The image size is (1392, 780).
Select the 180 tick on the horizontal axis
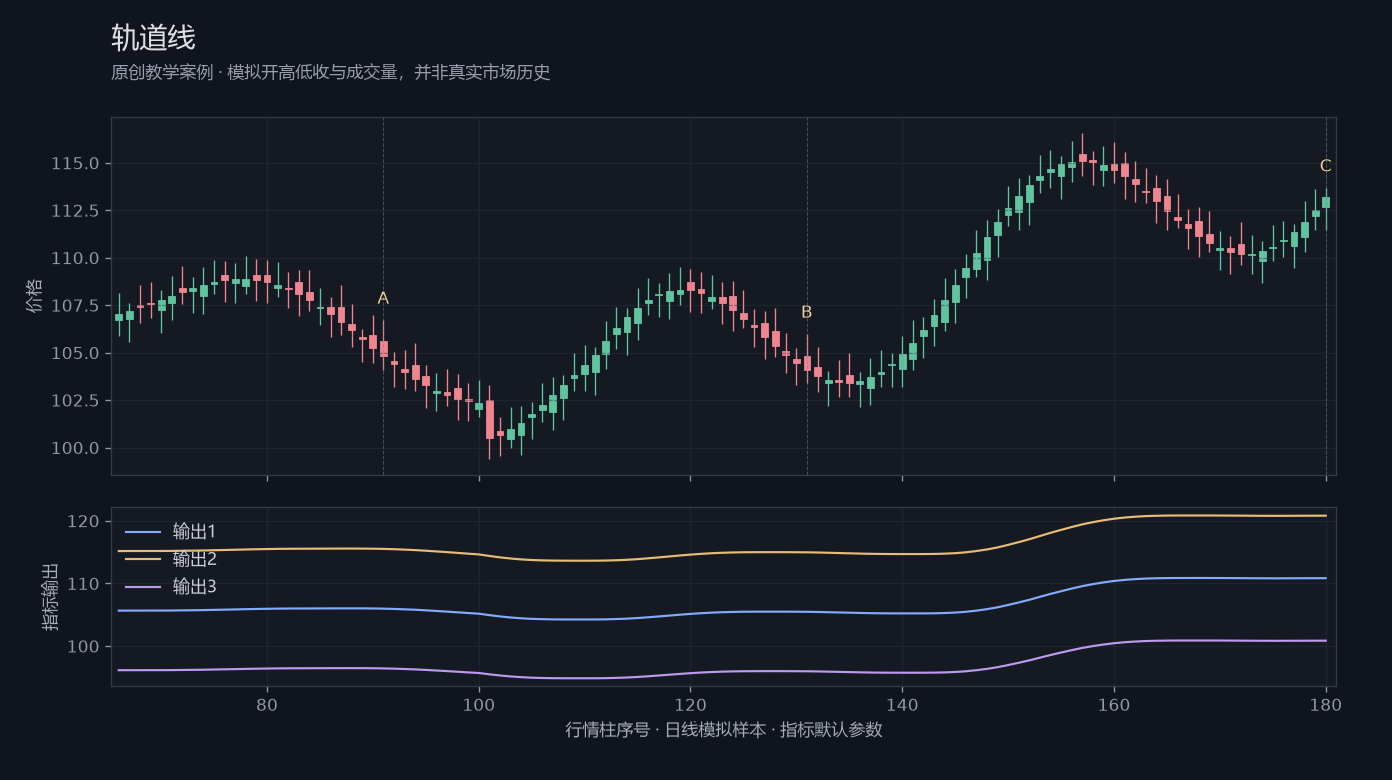(1326, 704)
